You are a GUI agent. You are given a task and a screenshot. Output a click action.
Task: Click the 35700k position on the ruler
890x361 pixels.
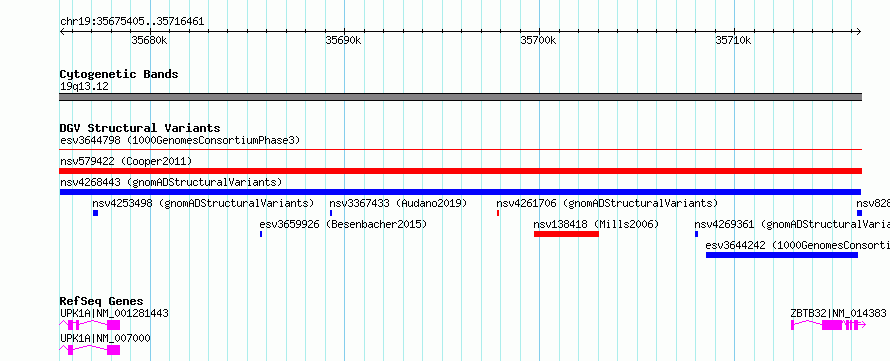point(538,40)
